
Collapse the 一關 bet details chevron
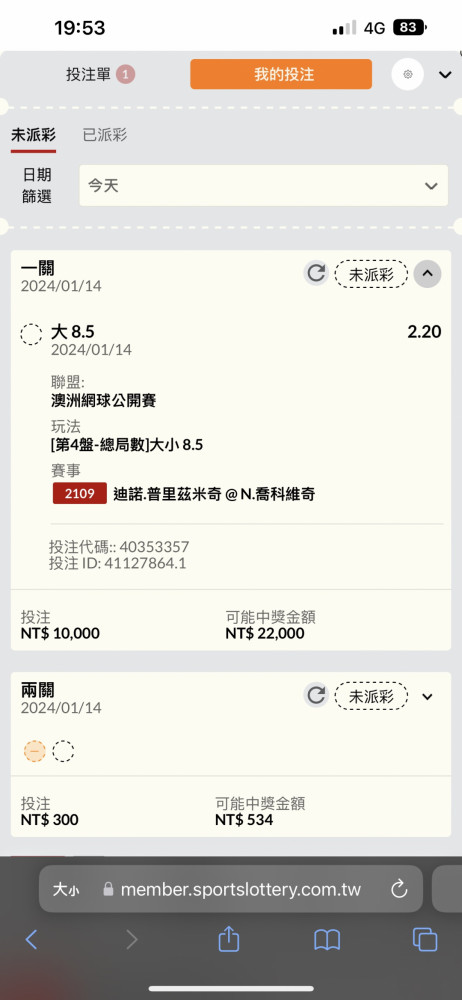click(428, 274)
